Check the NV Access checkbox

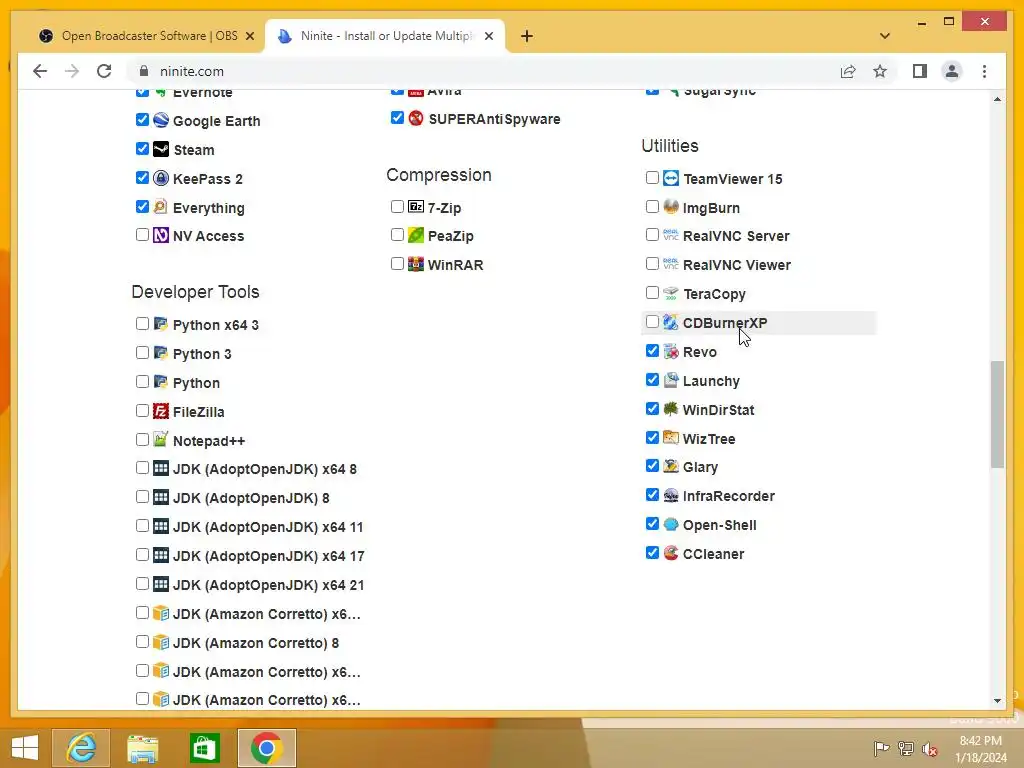click(142, 234)
